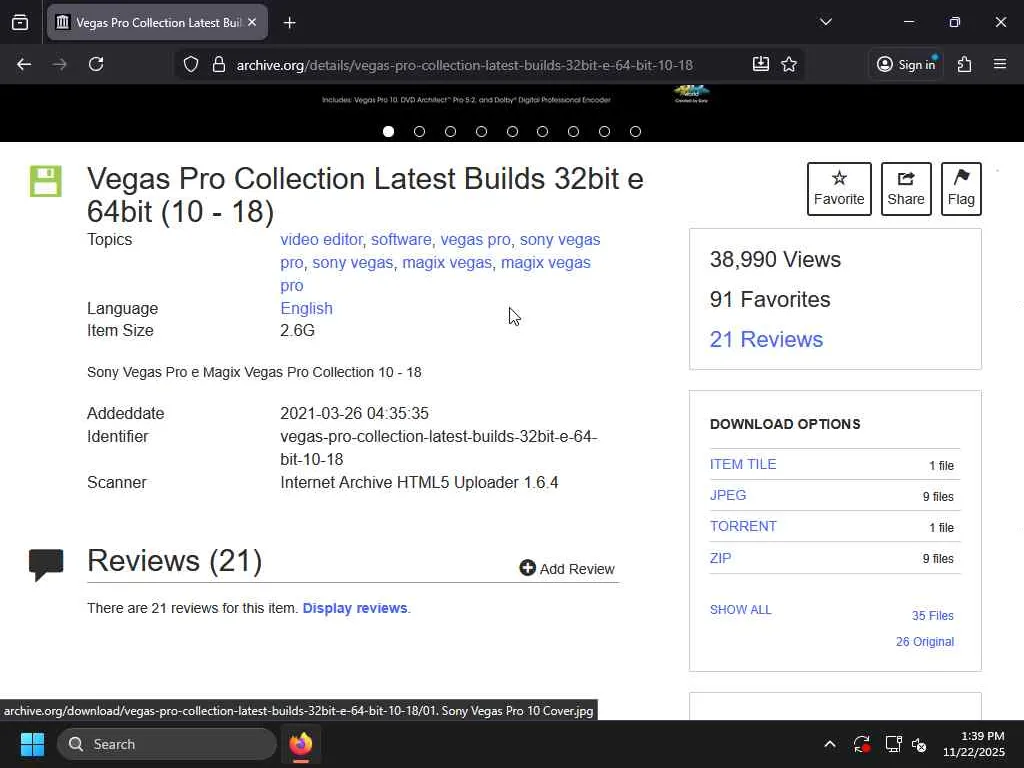Reload the current page
The height and width of the screenshot is (768, 1024).
click(96, 64)
